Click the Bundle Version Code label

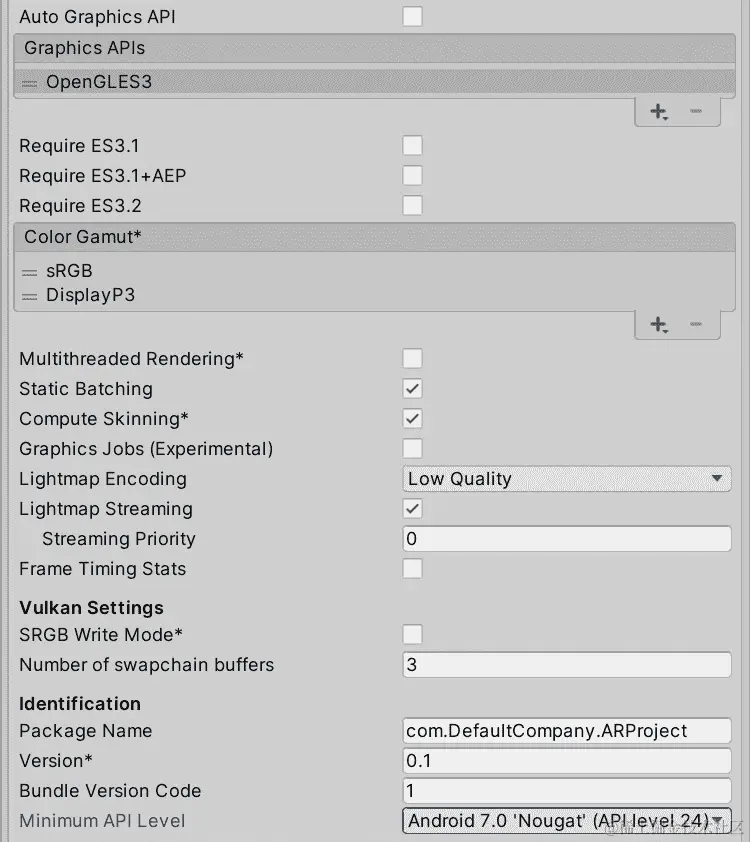tap(110, 790)
